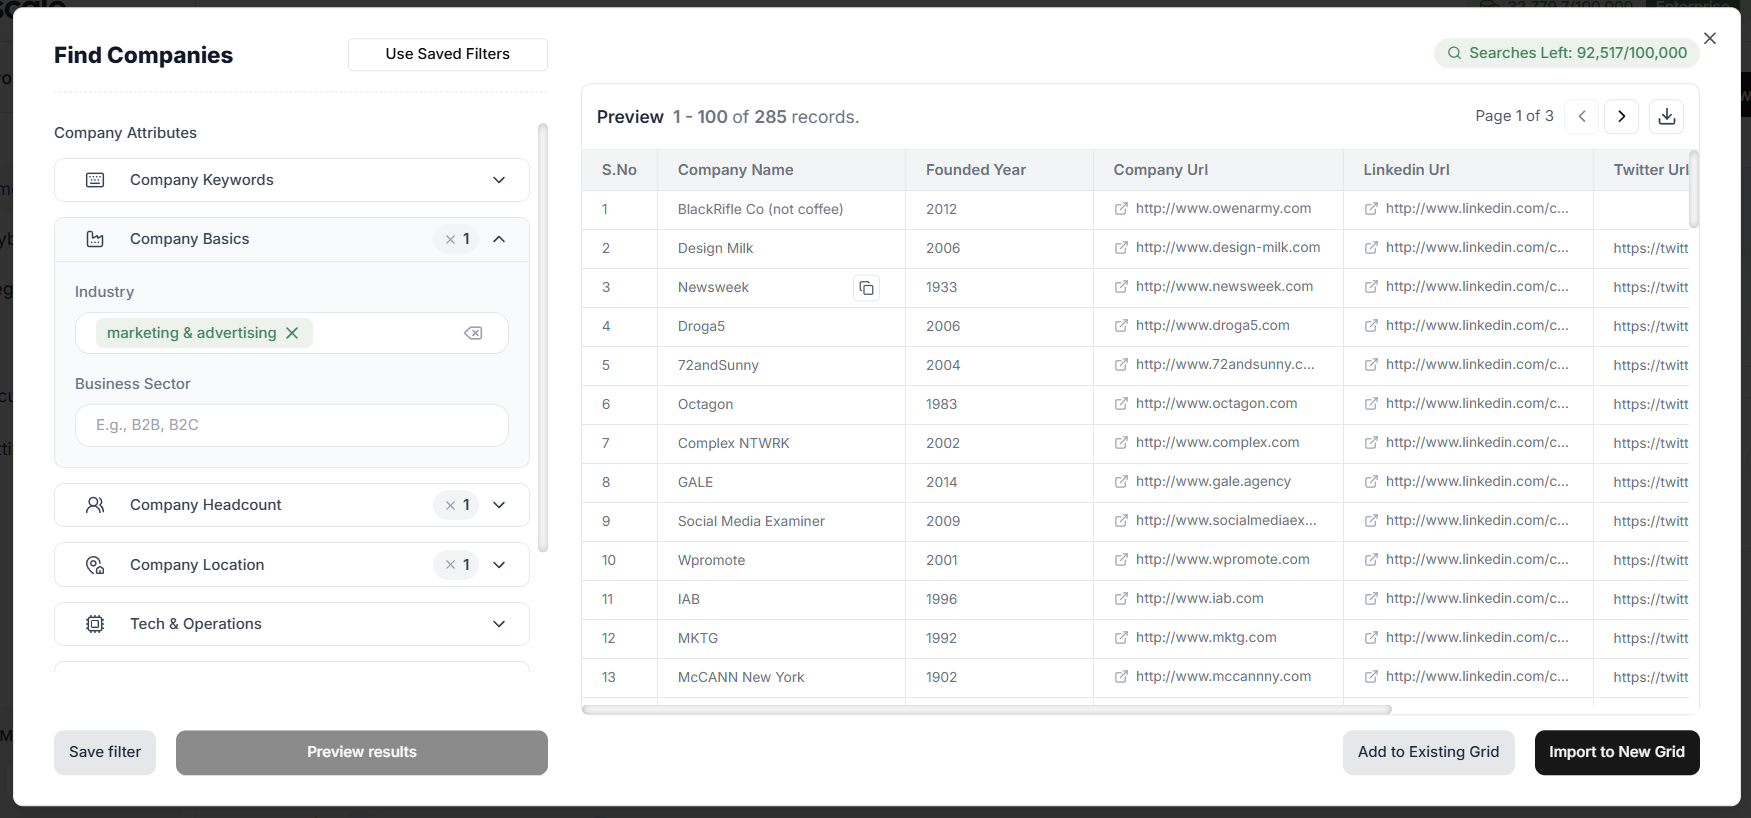Click the Company Basics factory icon

(x=95, y=239)
